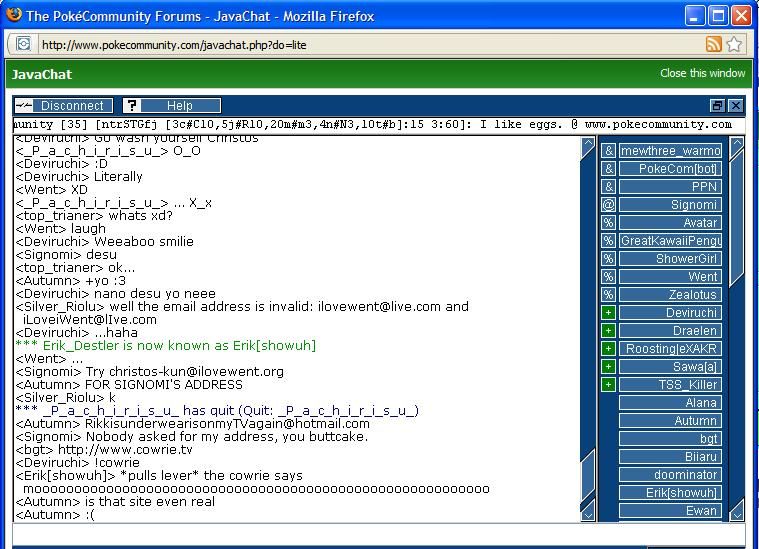Select user ShowerGirl in user list
Viewport: 759px width, 549px height.
[x=670, y=259]
